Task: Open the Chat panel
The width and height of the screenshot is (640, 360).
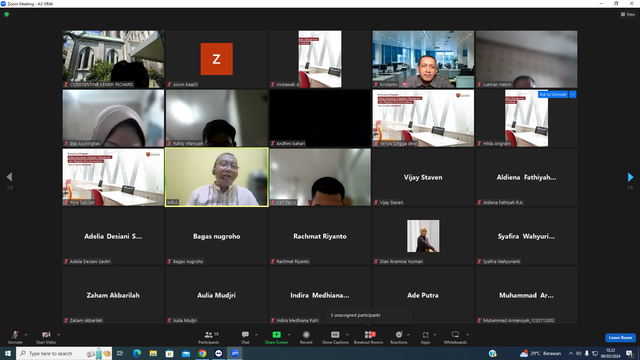Action: (245, 337)
